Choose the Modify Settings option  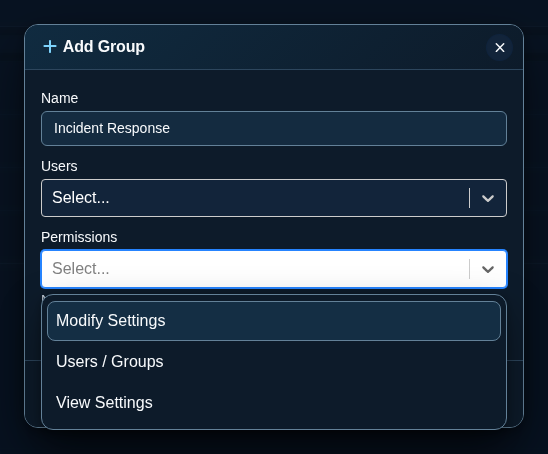274,321
